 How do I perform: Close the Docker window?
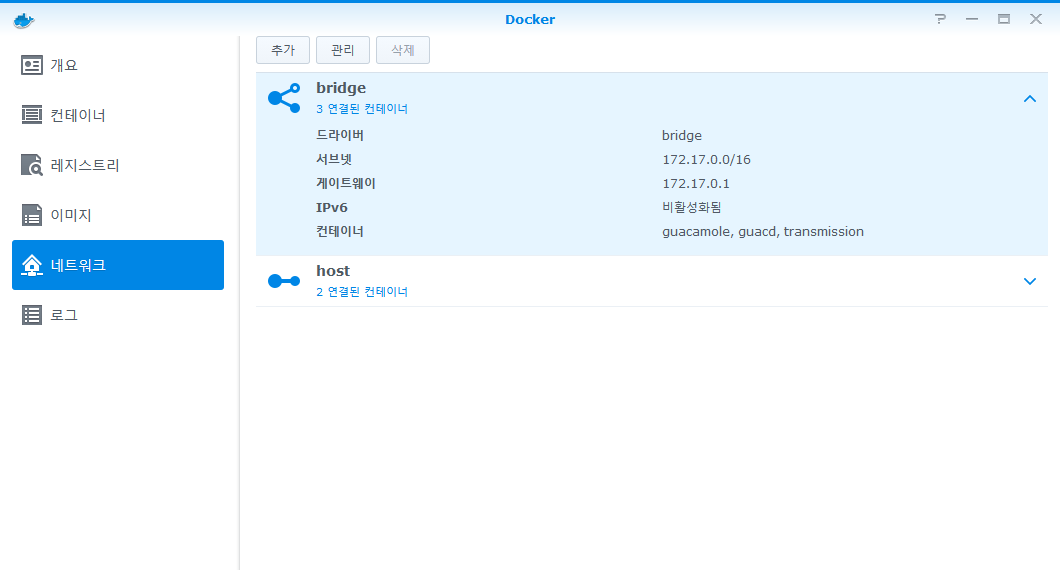pyautogui.click(x=1036, y=19)
